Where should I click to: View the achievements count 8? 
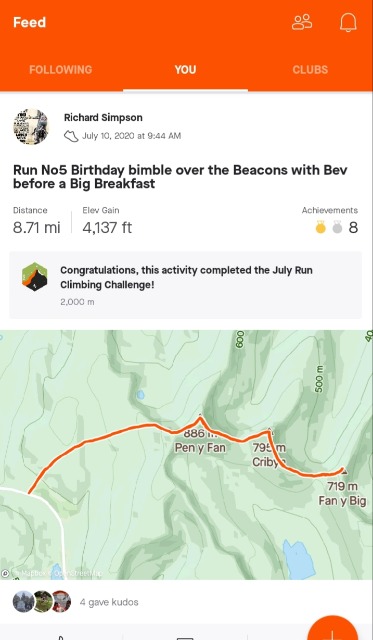[353, 227]
